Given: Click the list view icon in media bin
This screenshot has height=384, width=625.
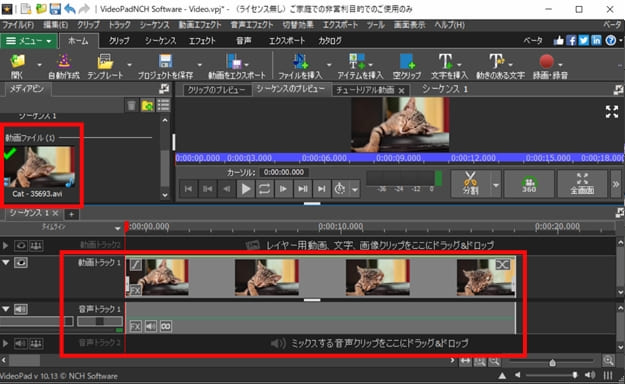Looking at the screenshot, I should (x=163, y=106).
